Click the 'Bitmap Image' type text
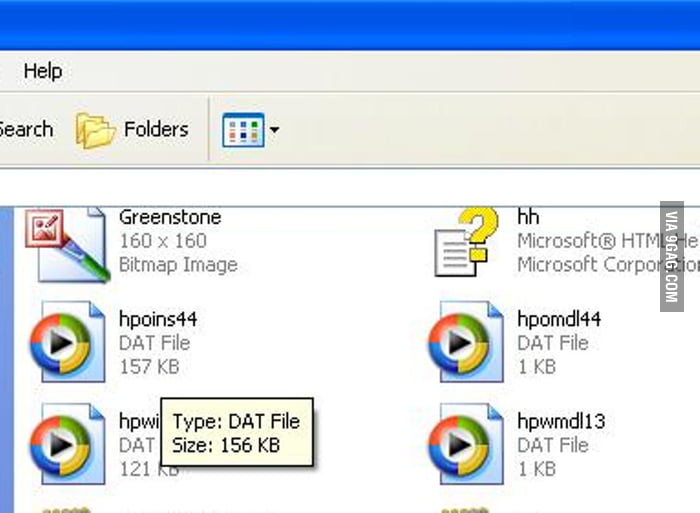The image size is (700, 513). (x=178, y=265)
